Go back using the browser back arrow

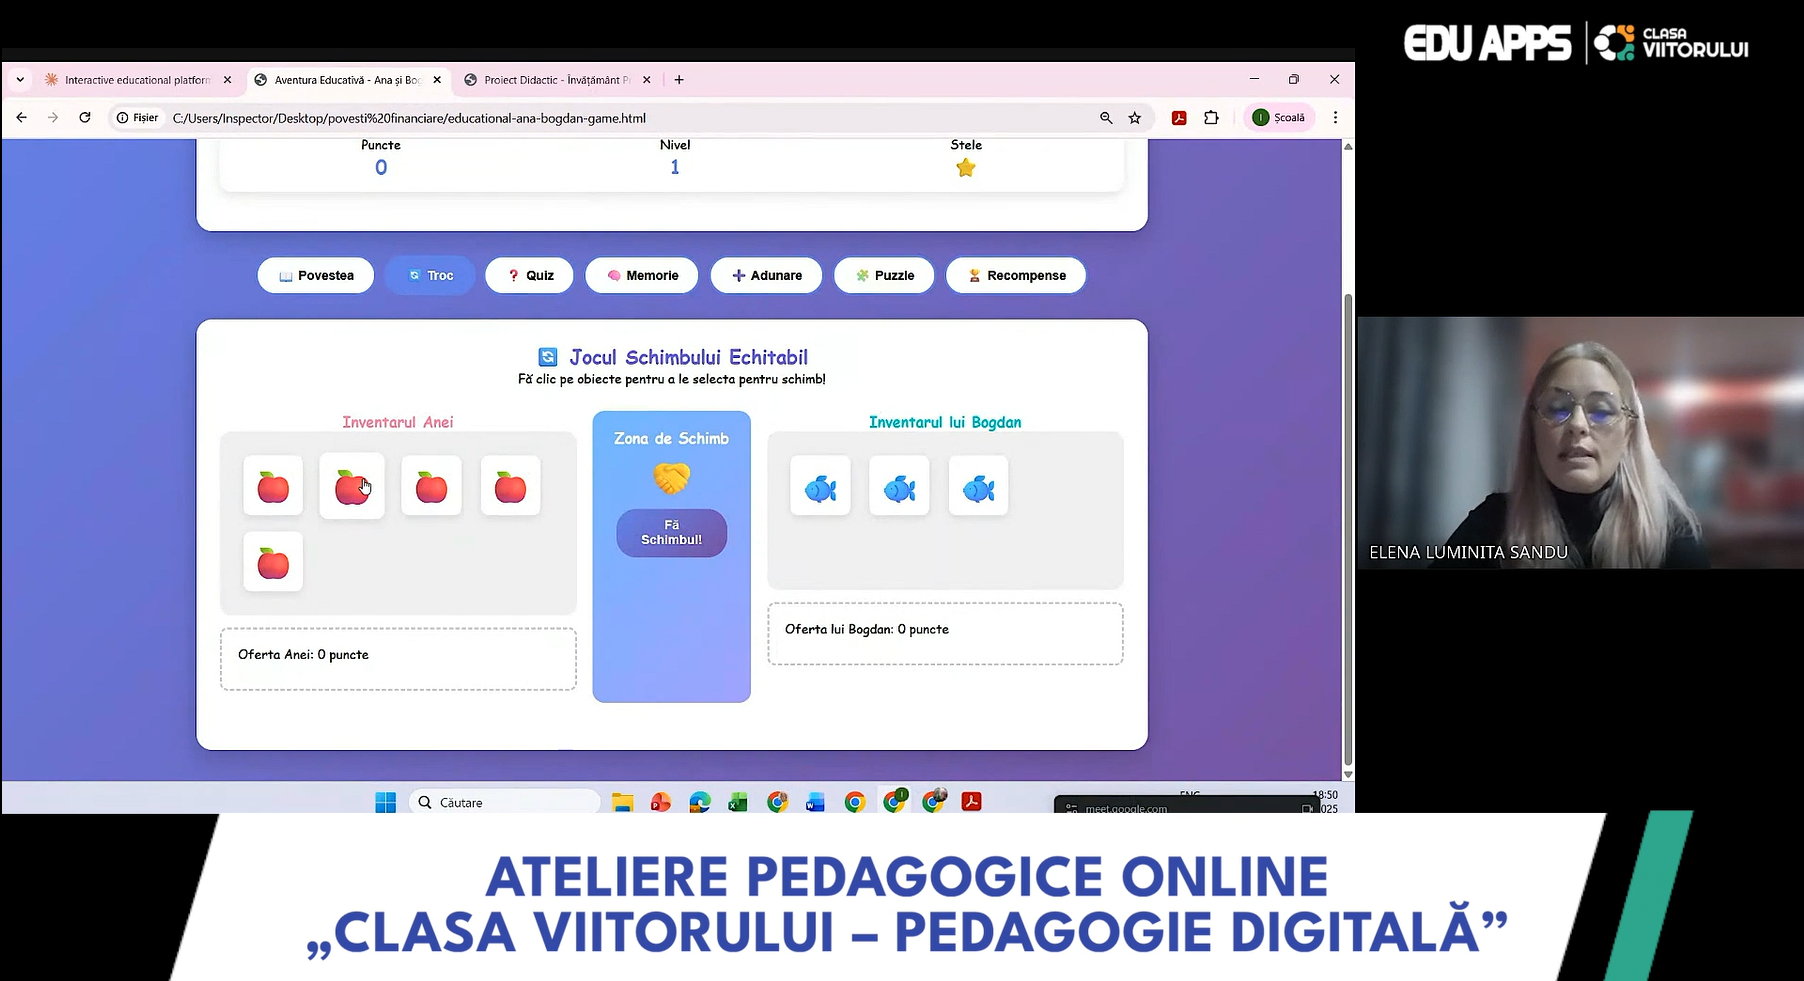pos(21,118)
